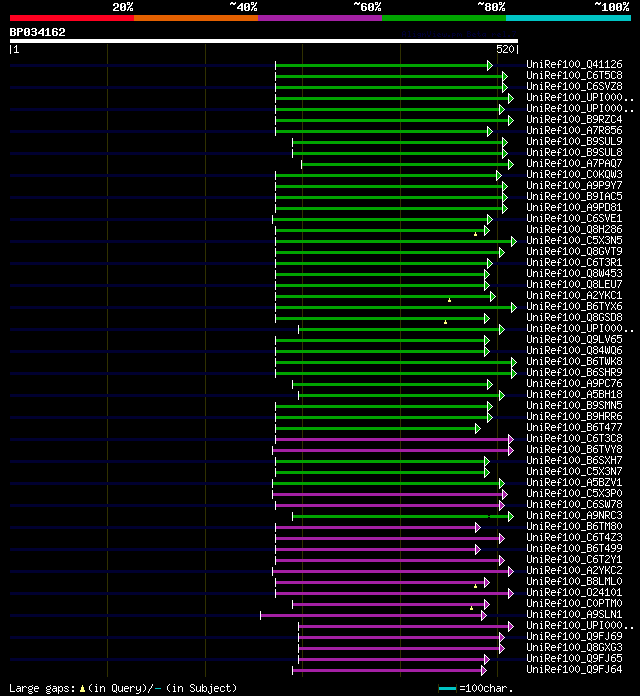Select the UniRef100_B9IAC5 subject entry
The image size is (640, 696).
[x=574, y=196]
